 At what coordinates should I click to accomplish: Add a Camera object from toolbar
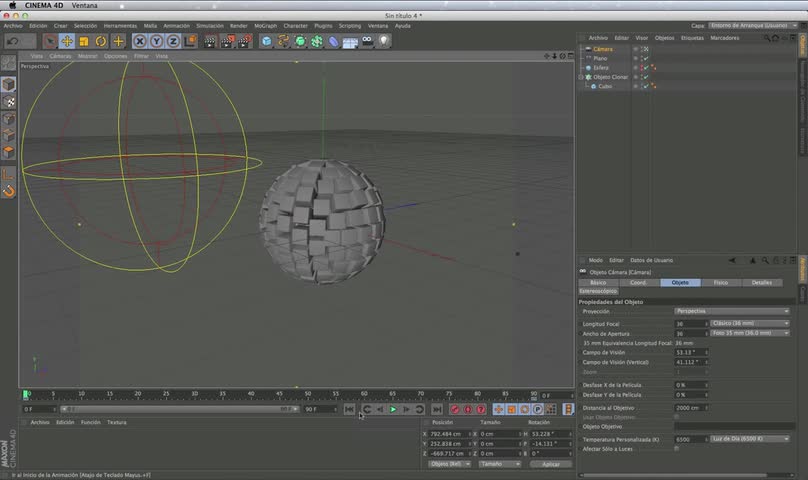367,41
